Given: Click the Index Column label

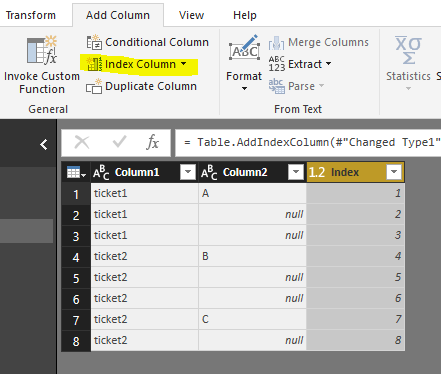Looking at the screenshot, I should click(140, 64).
